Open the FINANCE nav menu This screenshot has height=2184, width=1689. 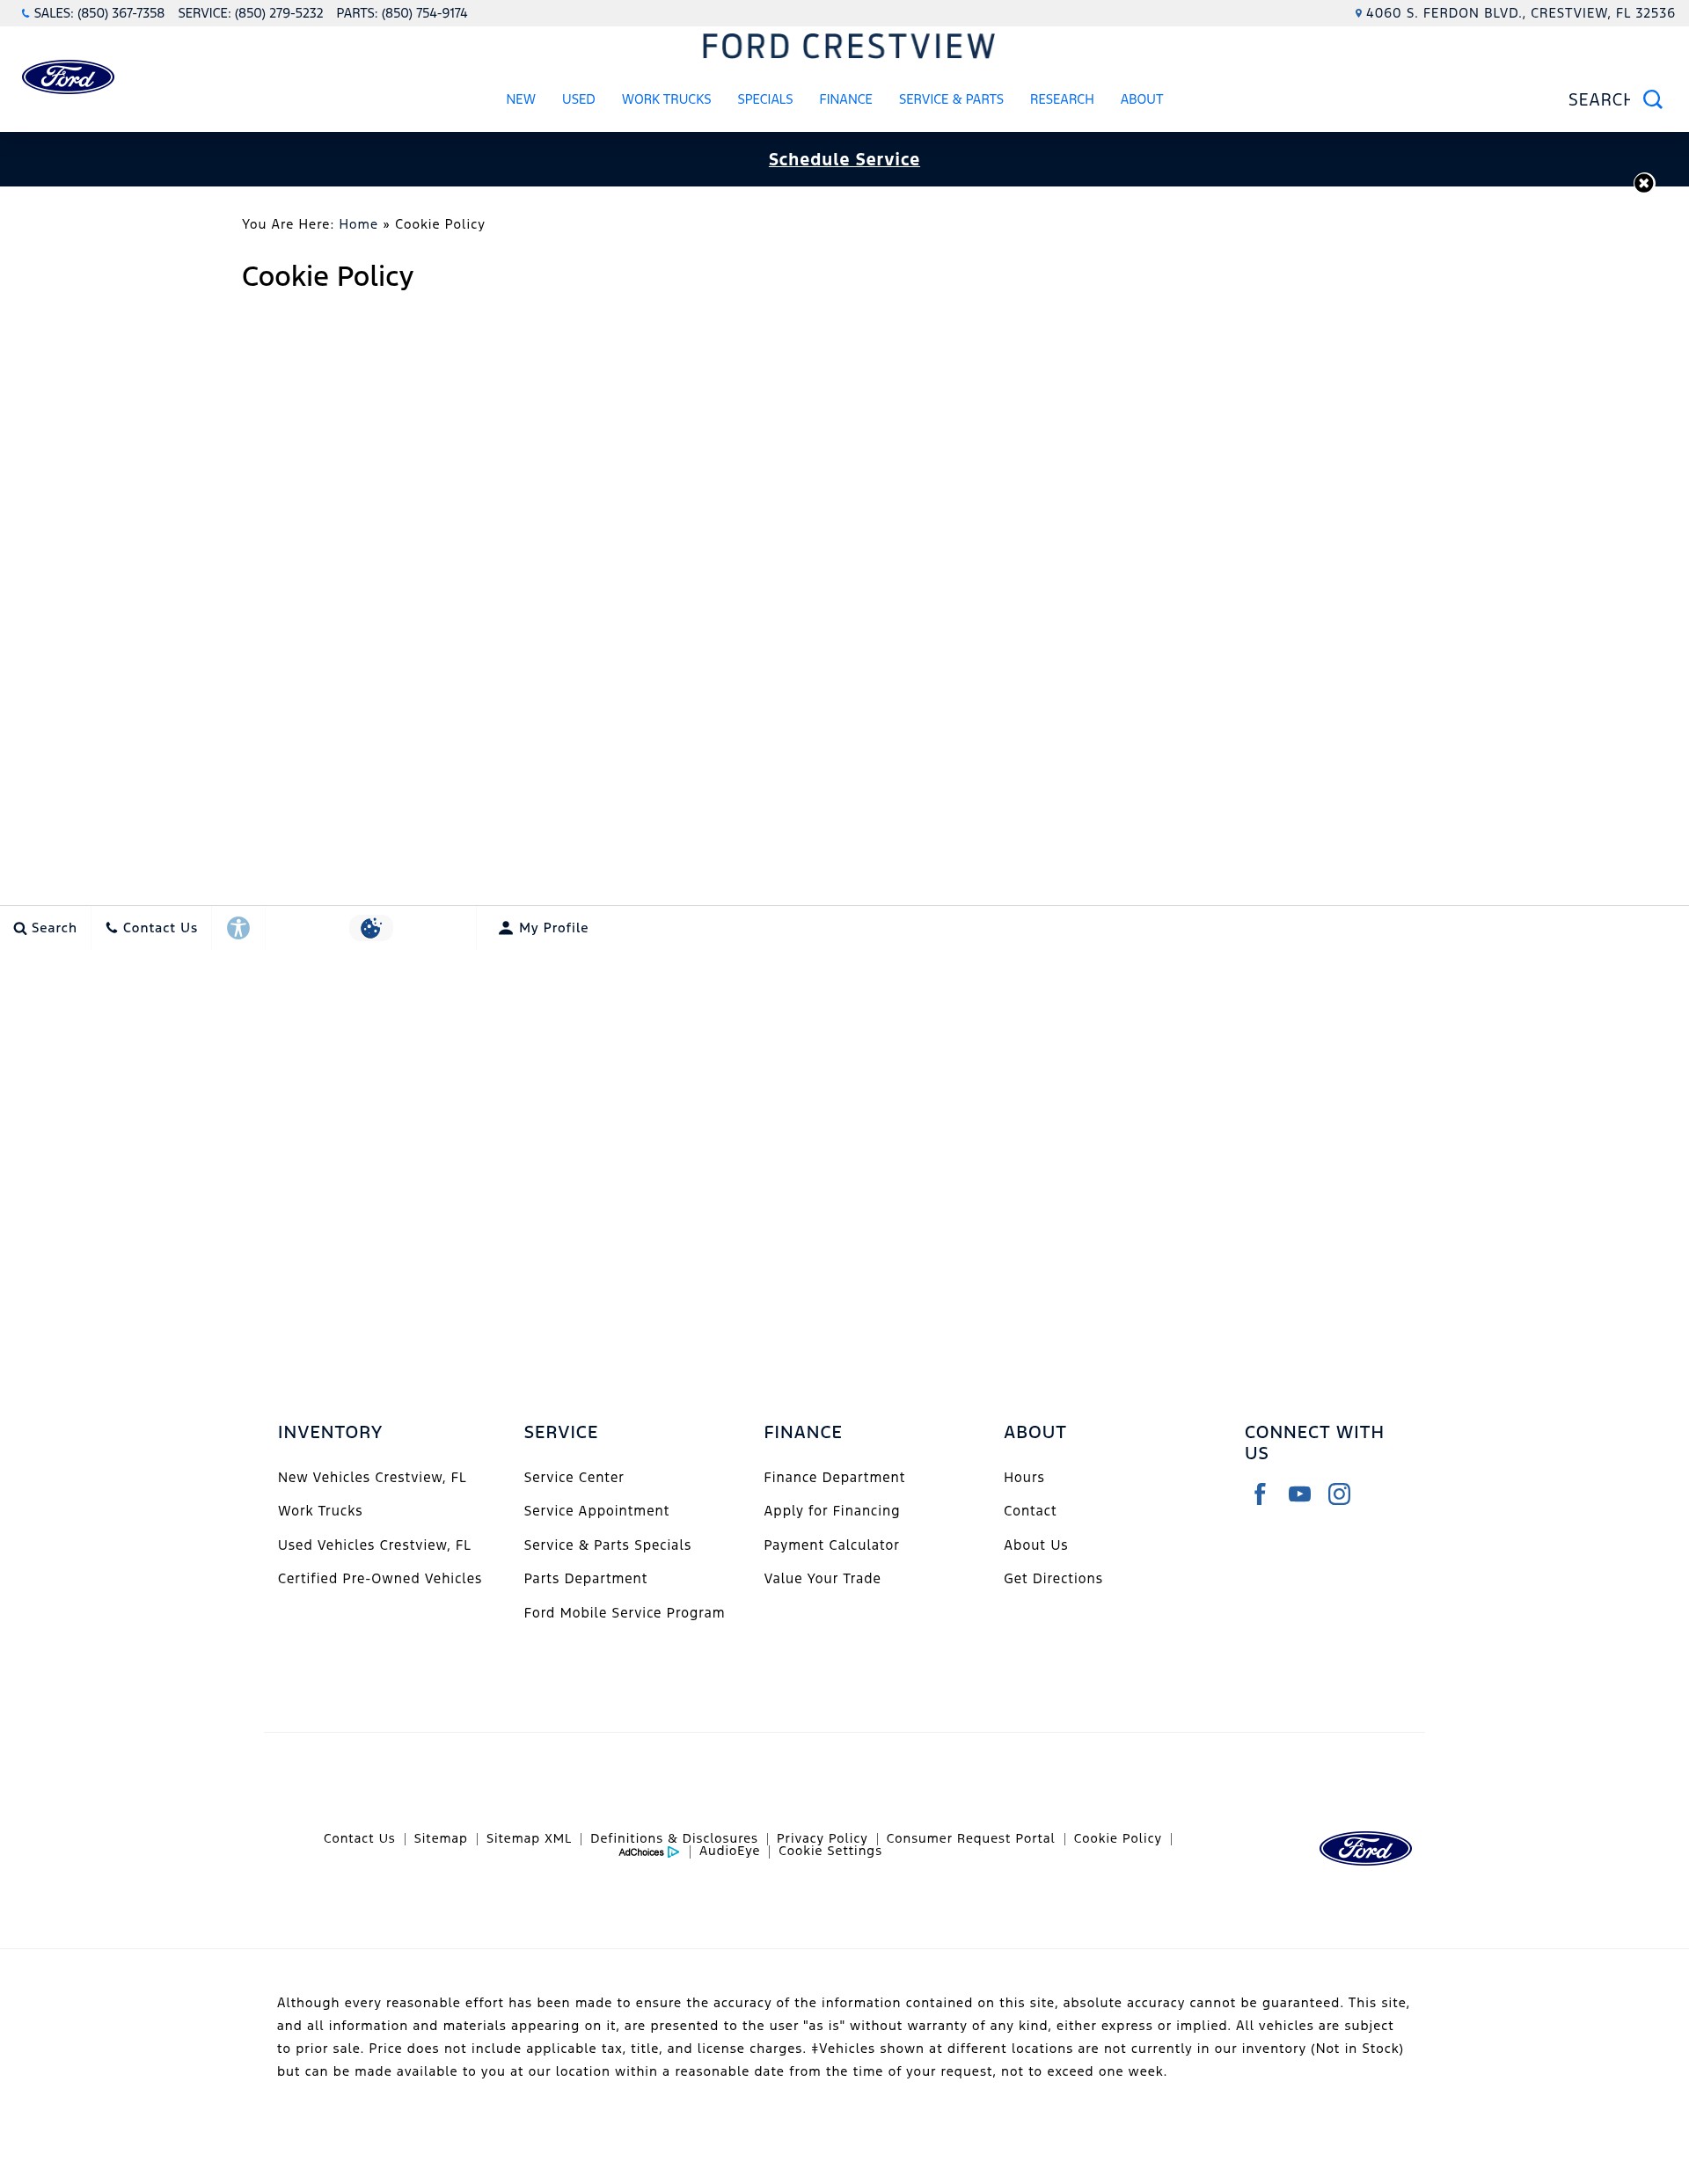846,99
